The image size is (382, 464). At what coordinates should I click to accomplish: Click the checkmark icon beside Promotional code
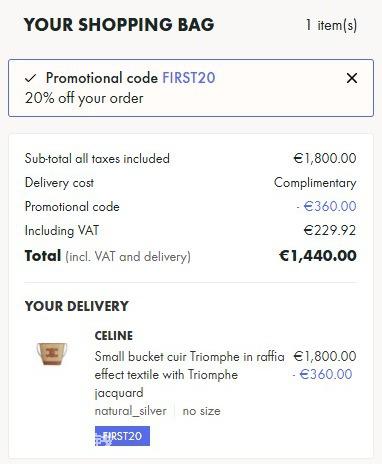click(30, 79)
